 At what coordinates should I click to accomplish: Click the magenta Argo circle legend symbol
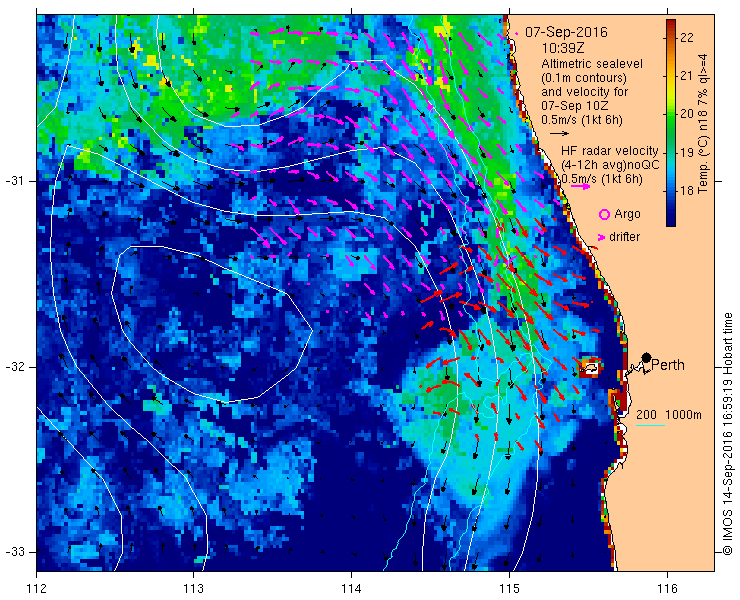tap(604, 214)
